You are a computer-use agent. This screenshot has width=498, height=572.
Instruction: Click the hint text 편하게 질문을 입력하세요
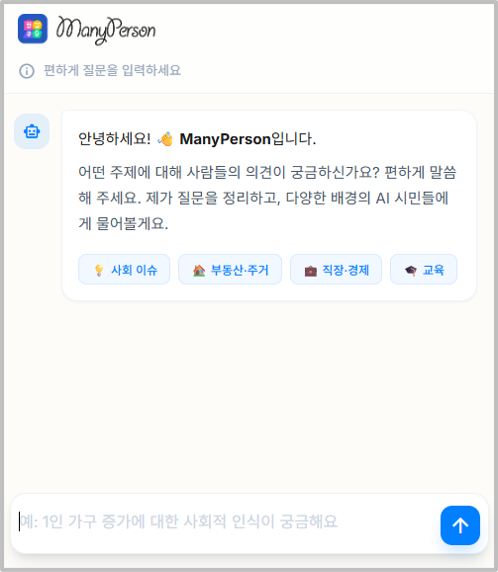click(112, 70)
